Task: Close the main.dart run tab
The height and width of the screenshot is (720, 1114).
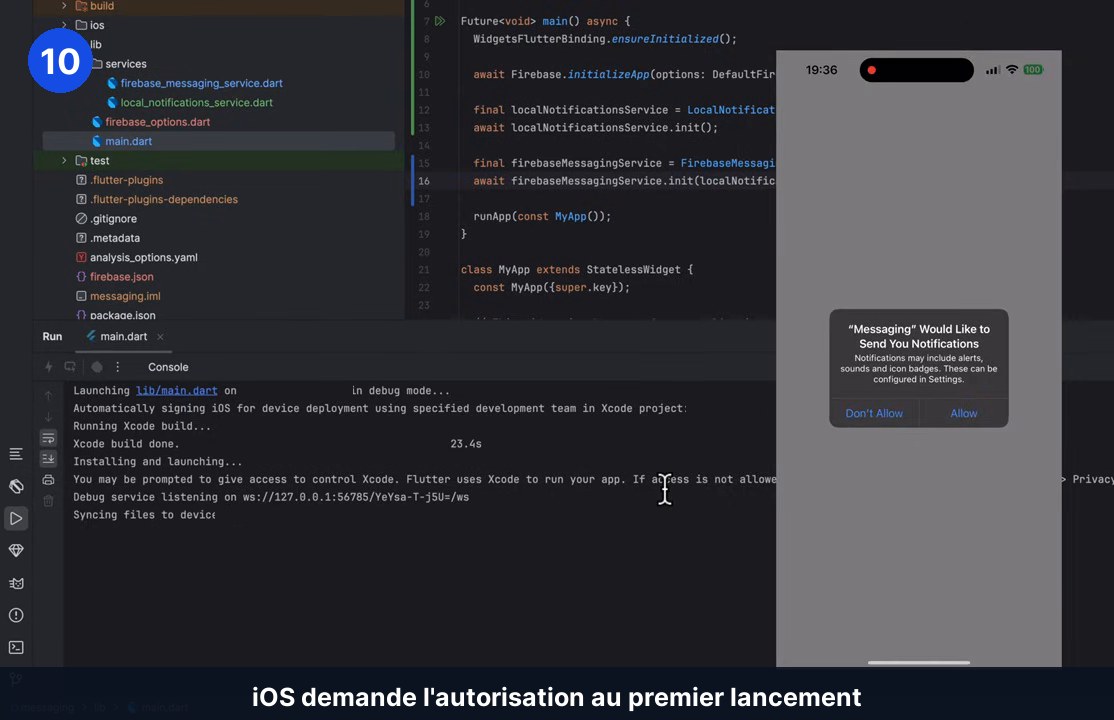Action: pyautogui.click(x=160, y=337)
